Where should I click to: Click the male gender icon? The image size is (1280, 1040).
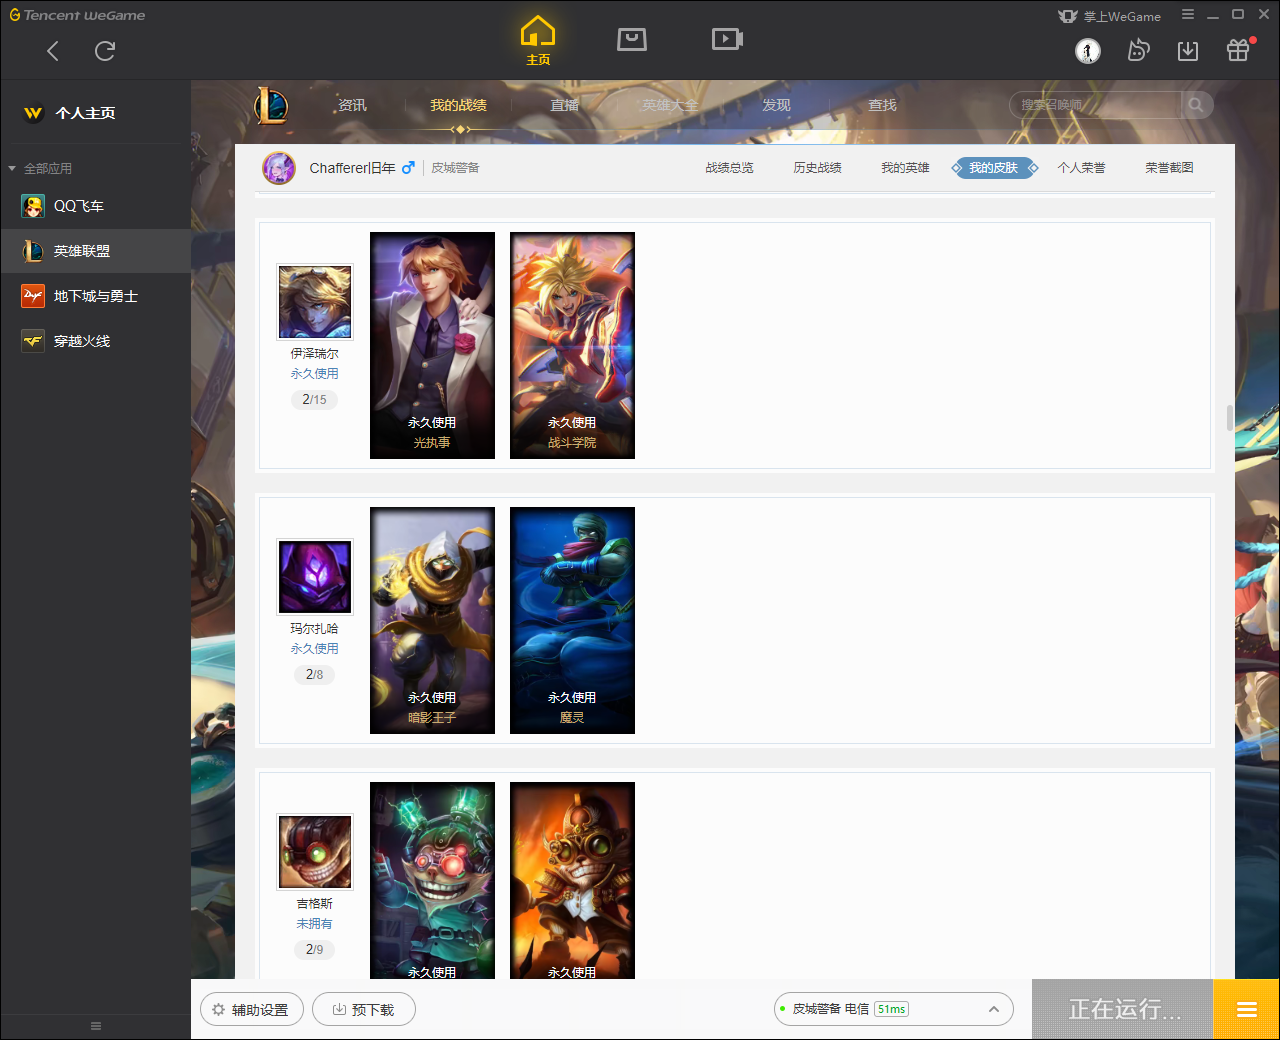pyautogui.click(x=408, y=168)
